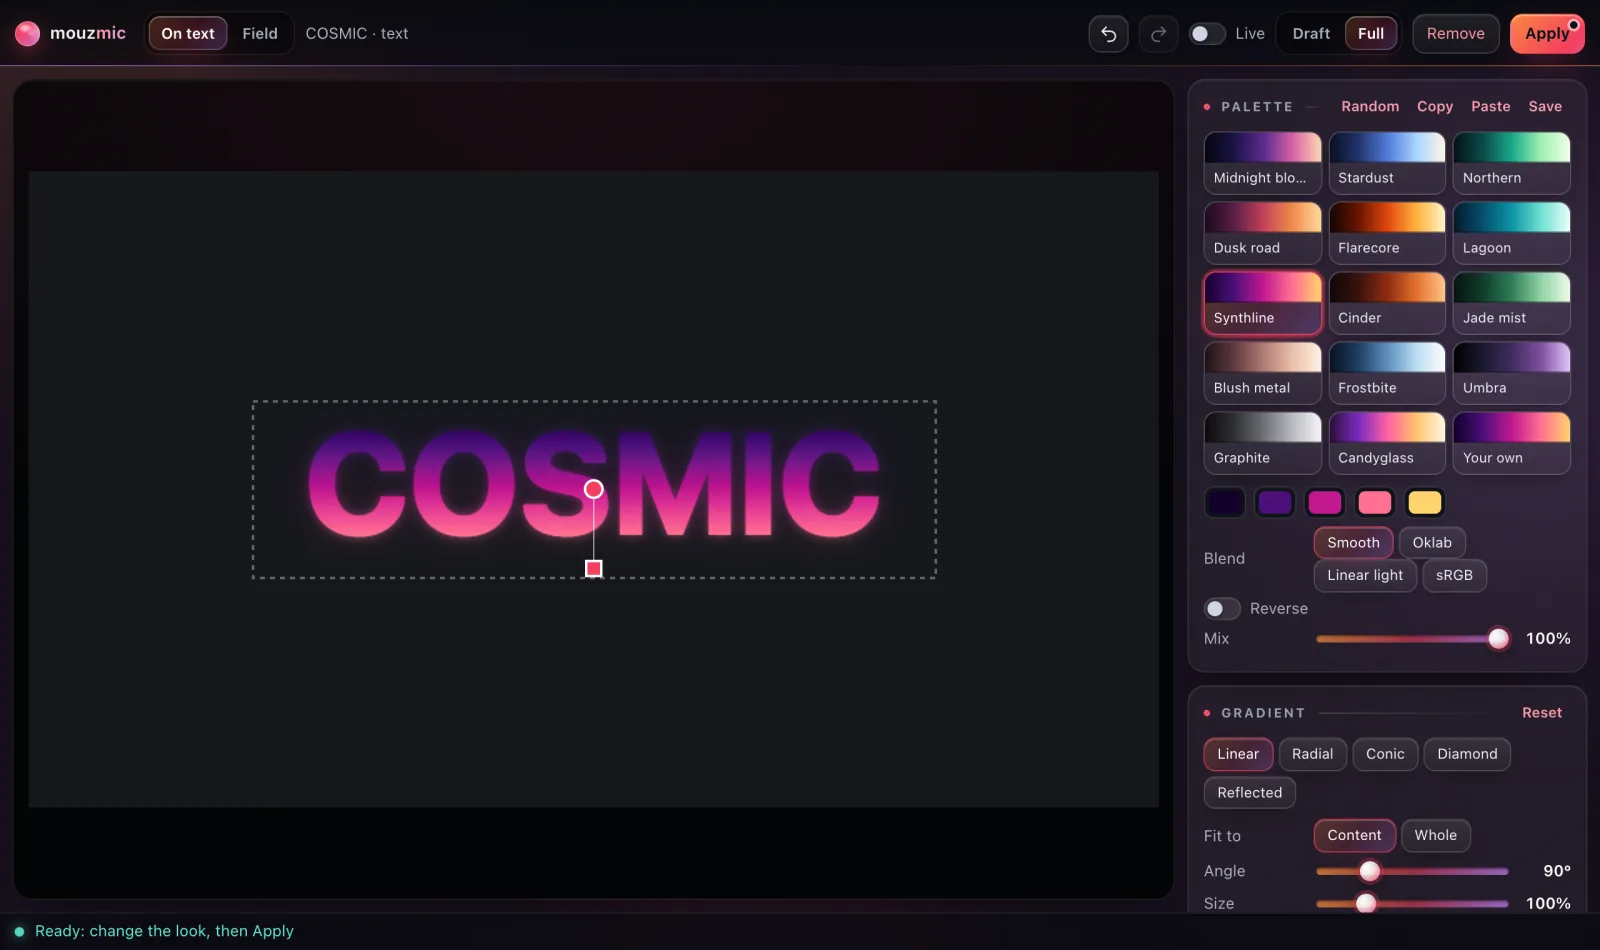Select sRGB blend mode

coord(1454,575)
